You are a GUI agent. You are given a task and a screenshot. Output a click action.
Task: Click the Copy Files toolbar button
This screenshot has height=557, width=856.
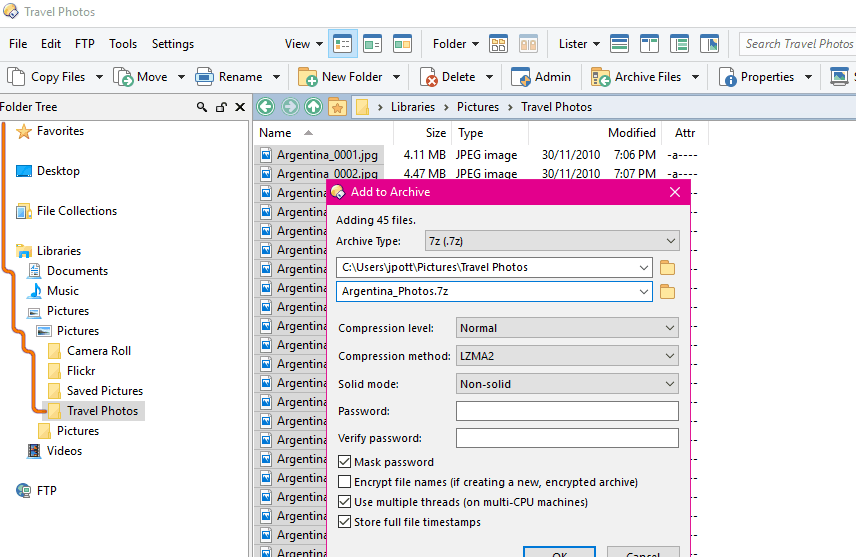tap(47, 77)
